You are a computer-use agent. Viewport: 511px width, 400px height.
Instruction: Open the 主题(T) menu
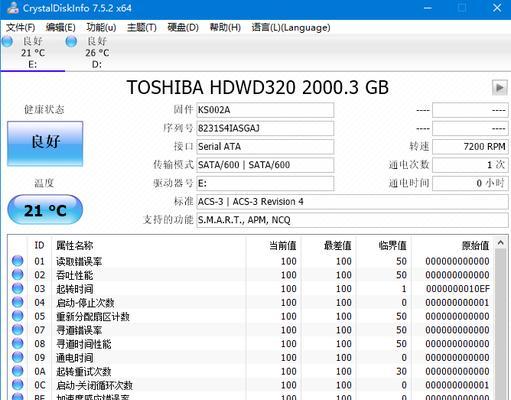pos(142,27)
